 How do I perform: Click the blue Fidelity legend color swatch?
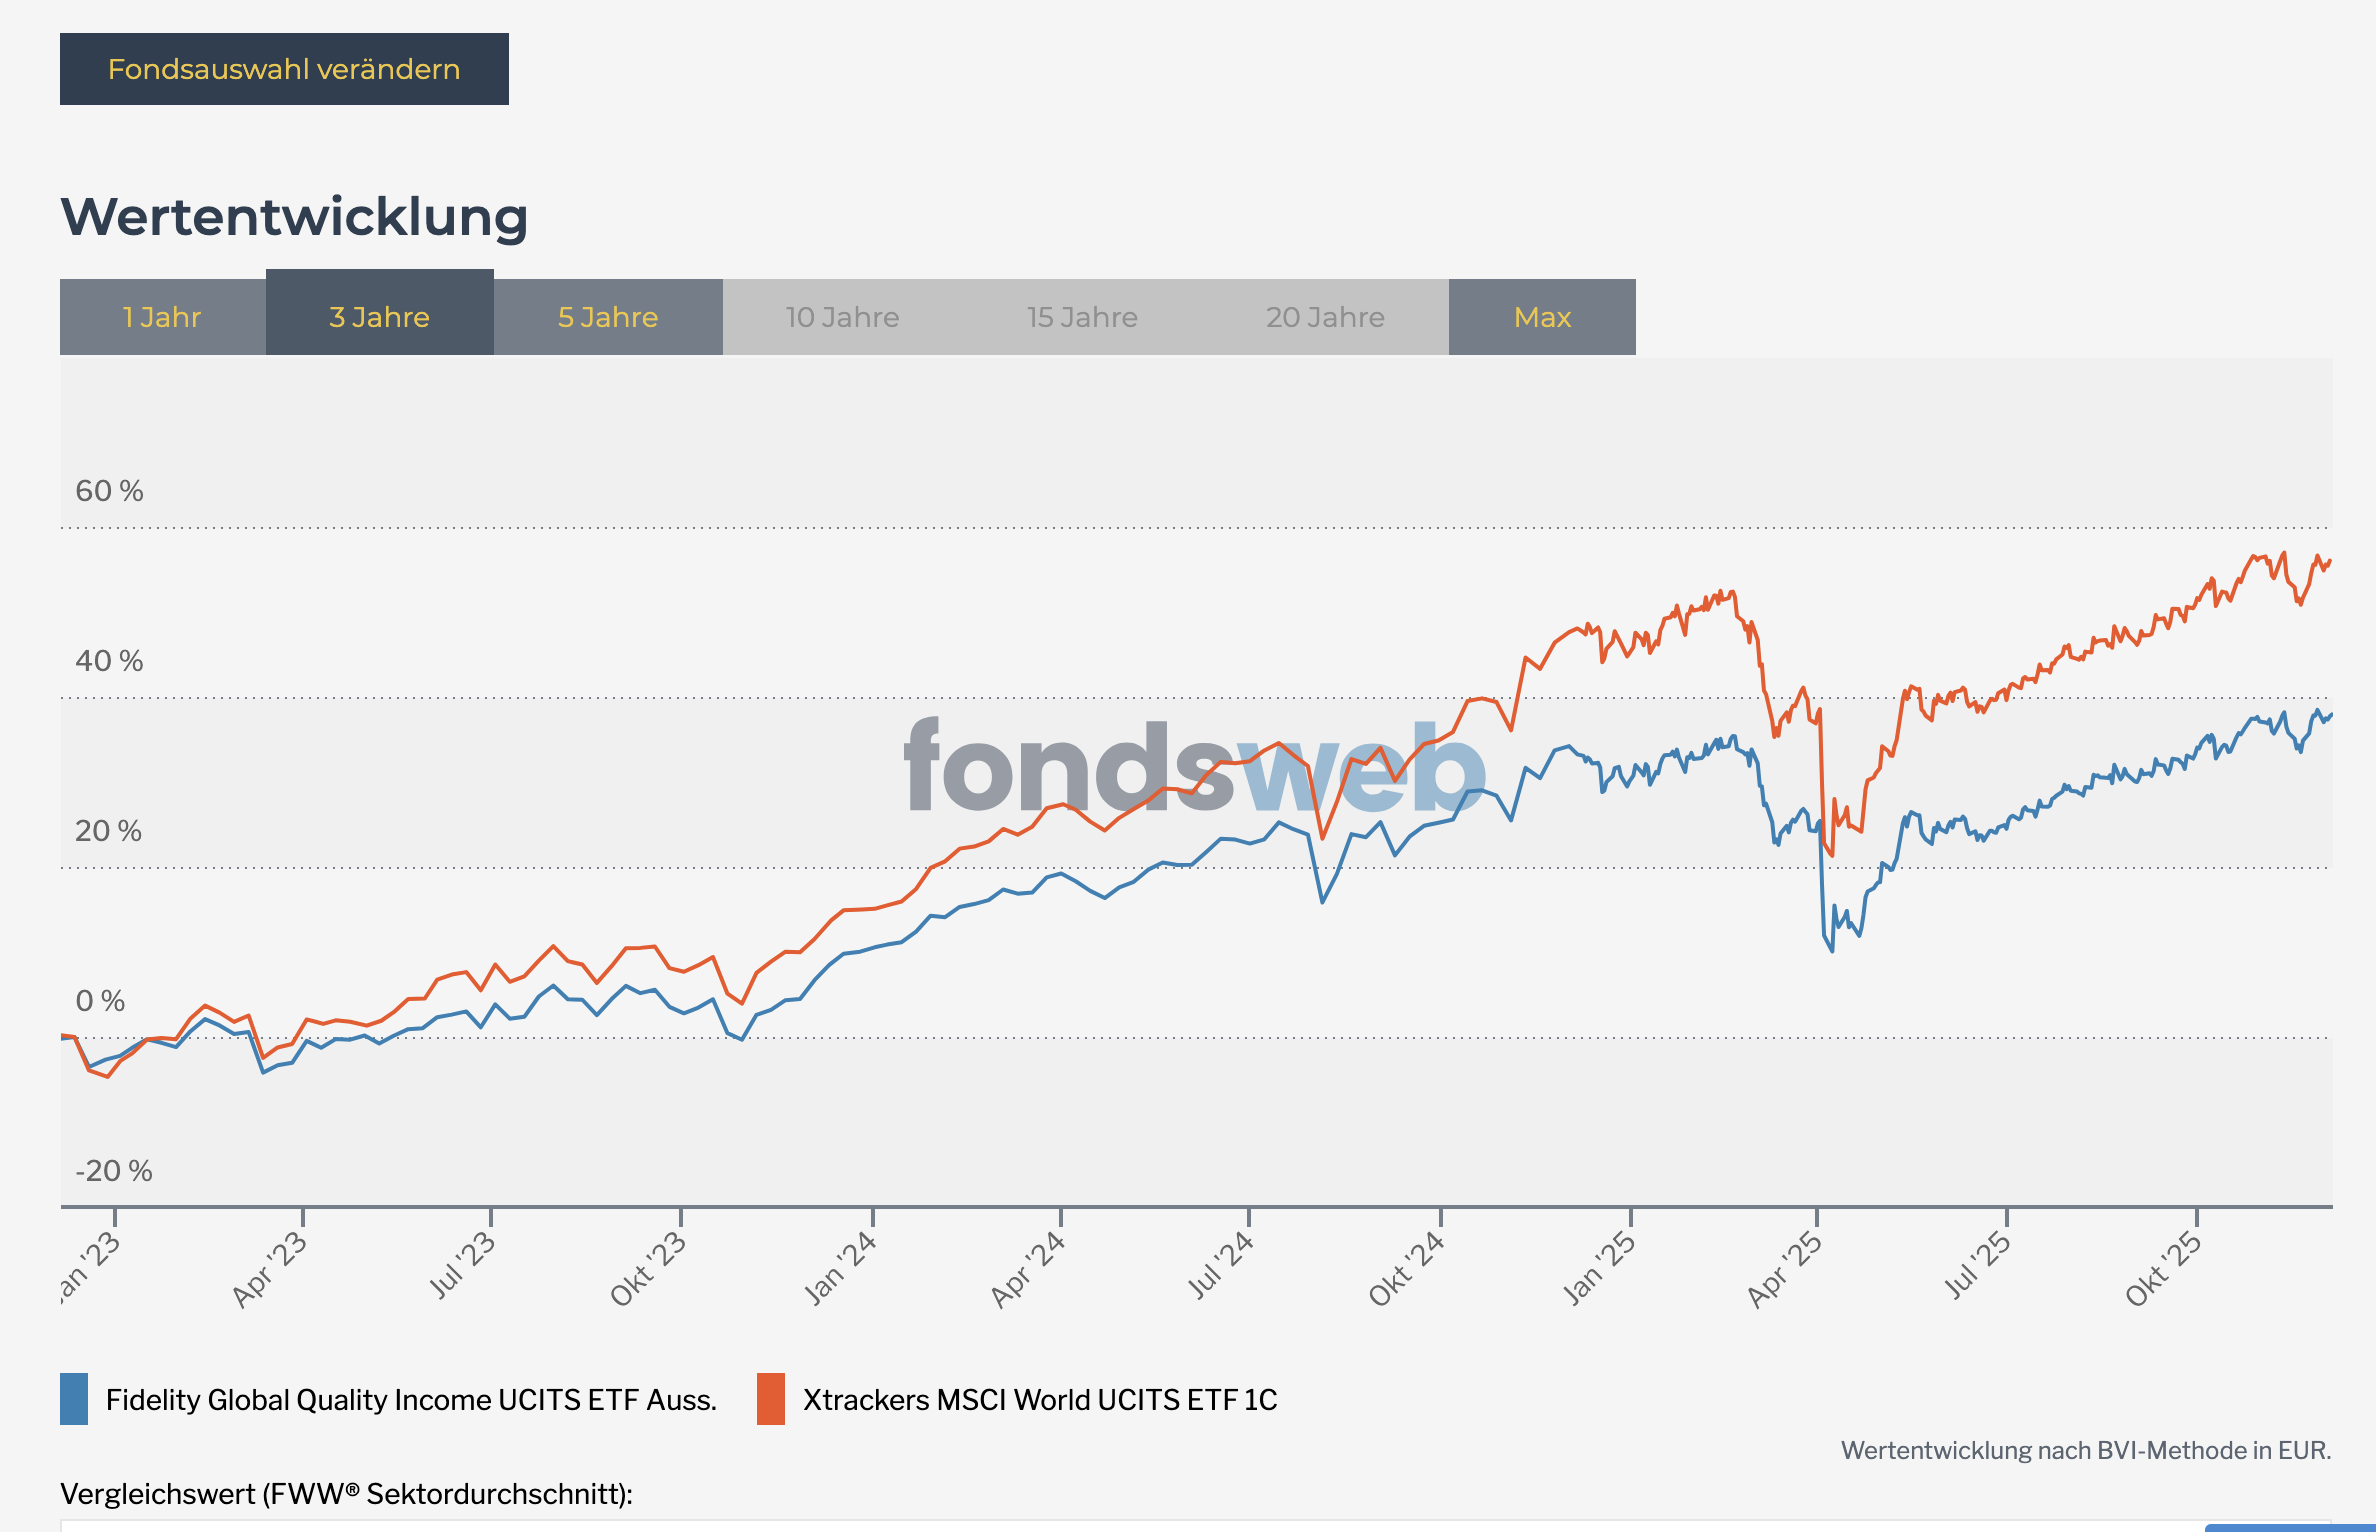[x=74, y=1399]
